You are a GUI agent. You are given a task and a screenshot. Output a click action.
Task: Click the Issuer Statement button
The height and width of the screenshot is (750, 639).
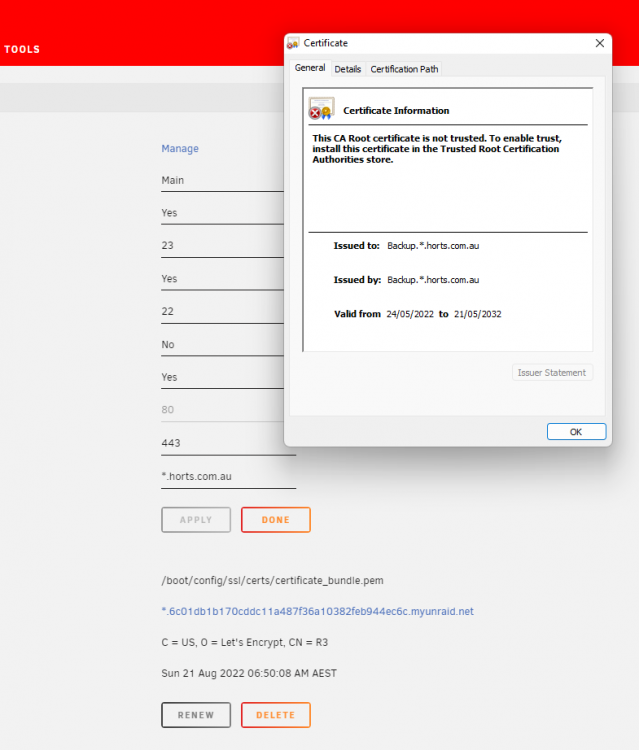[552, 373]
